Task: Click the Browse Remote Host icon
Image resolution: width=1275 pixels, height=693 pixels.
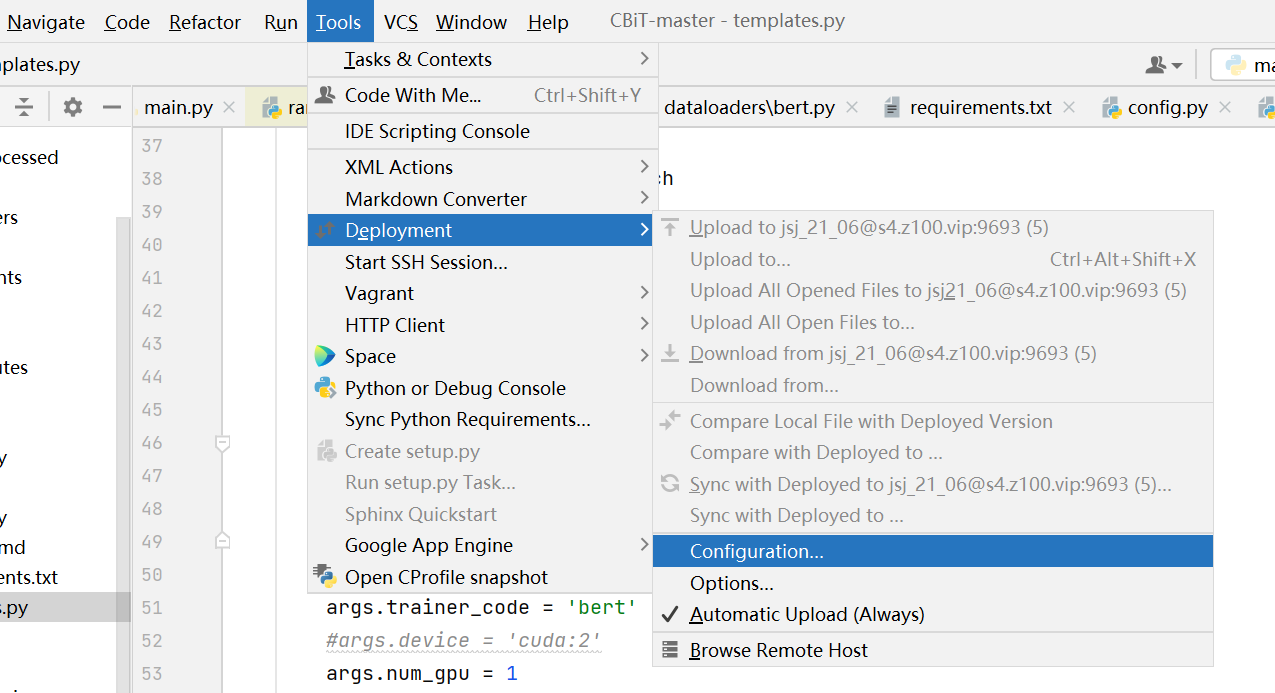Action: point(670,650)
